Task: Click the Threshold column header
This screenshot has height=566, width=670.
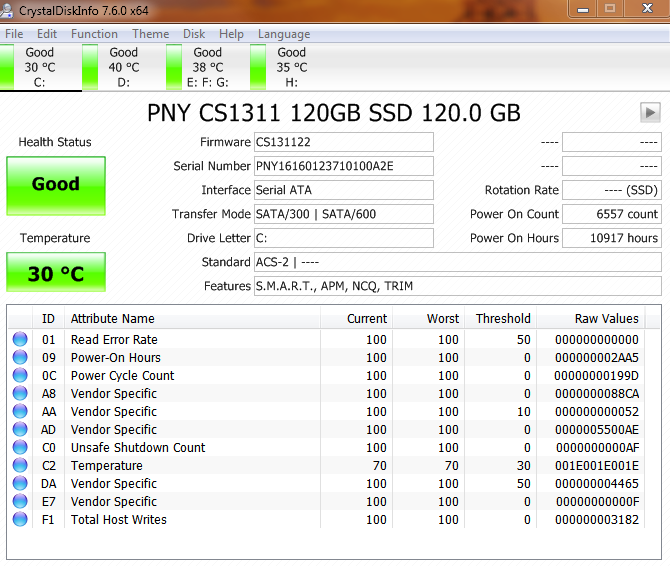Action: pyautogui.click(x=501, y=319)
